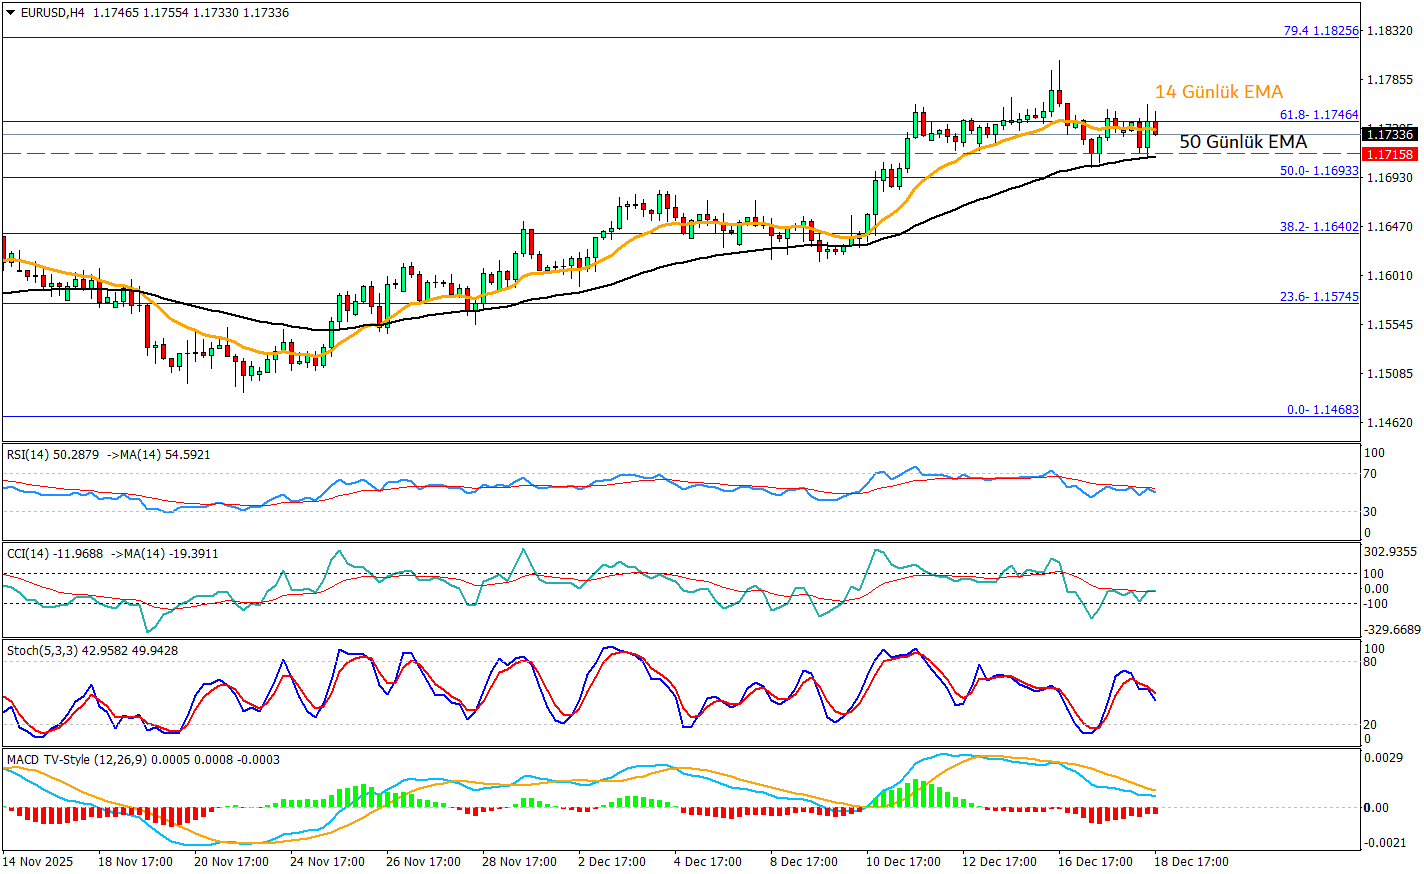Viewport: 1424px width, 874px height.
Task: Click the 18 Dec 17:00 time axis marker
Action: (x=1191, y=862)
